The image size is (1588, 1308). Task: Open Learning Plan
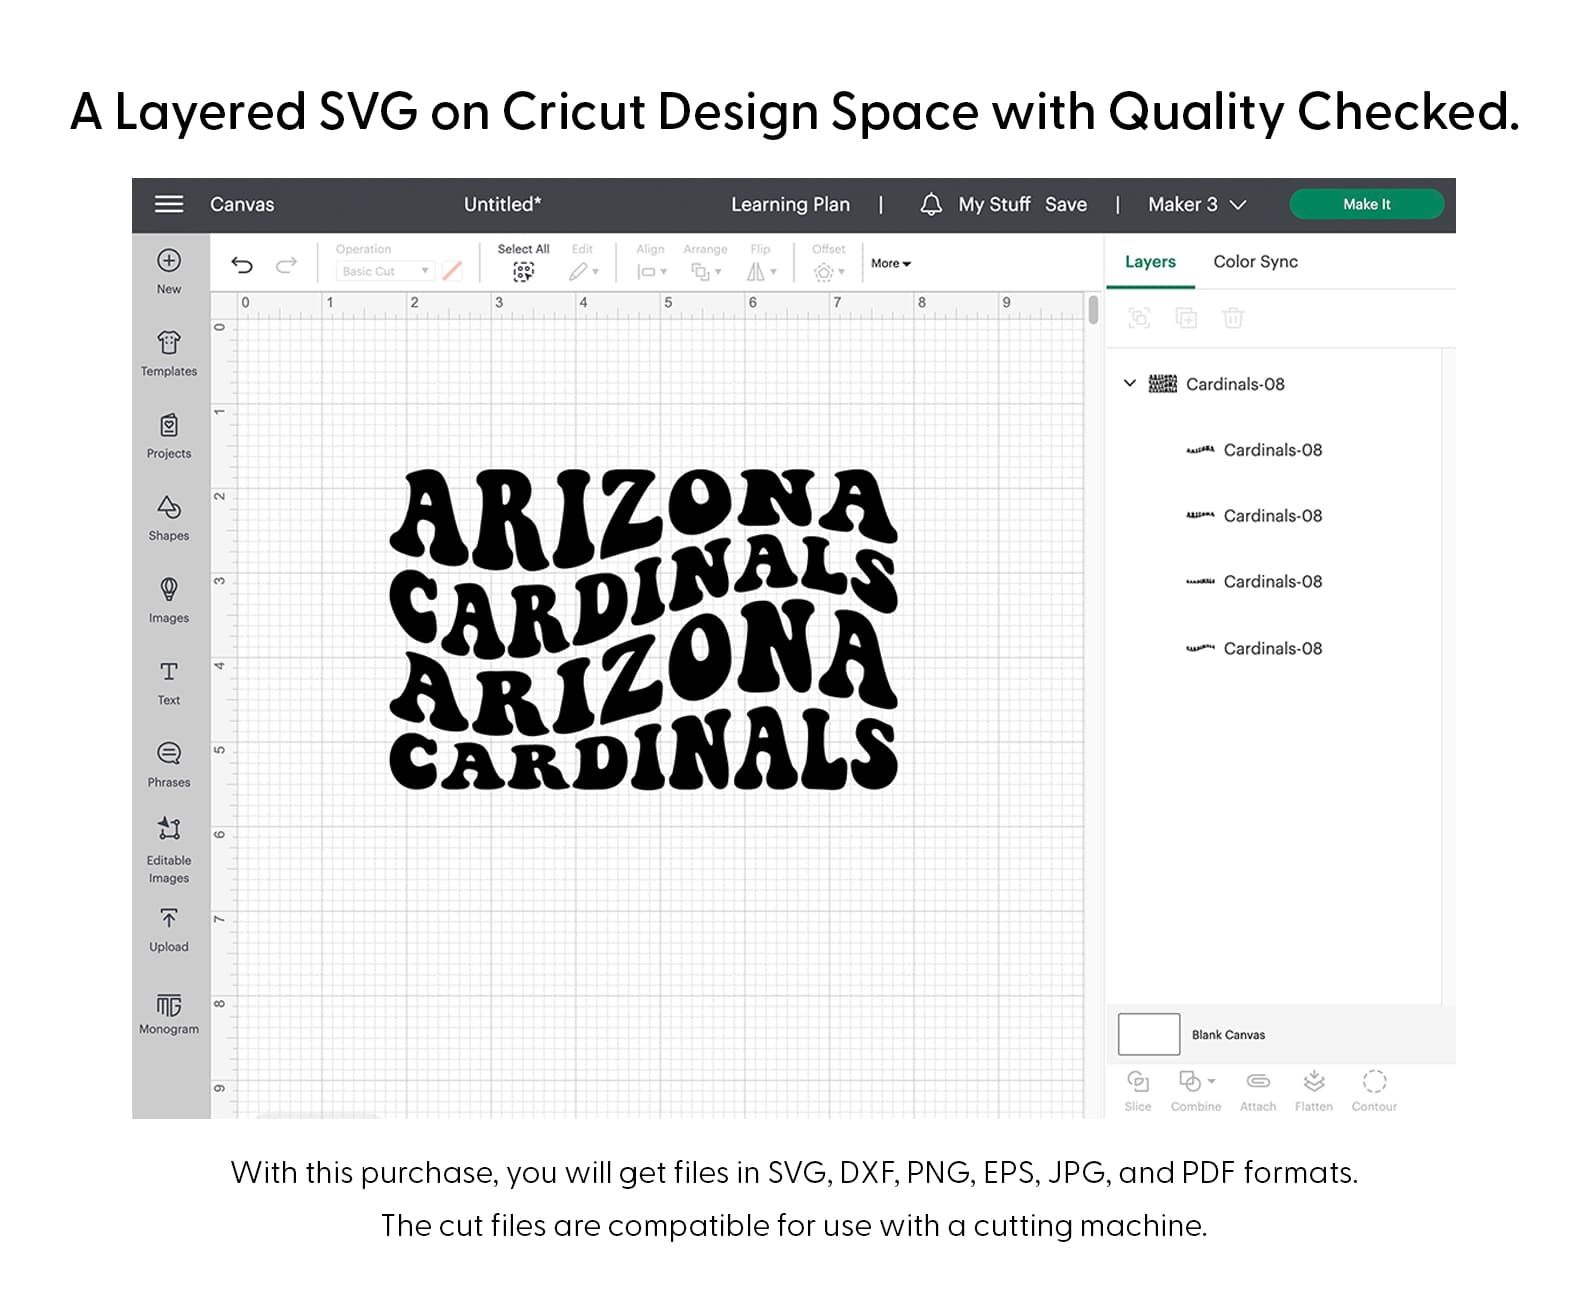point(790,204)
